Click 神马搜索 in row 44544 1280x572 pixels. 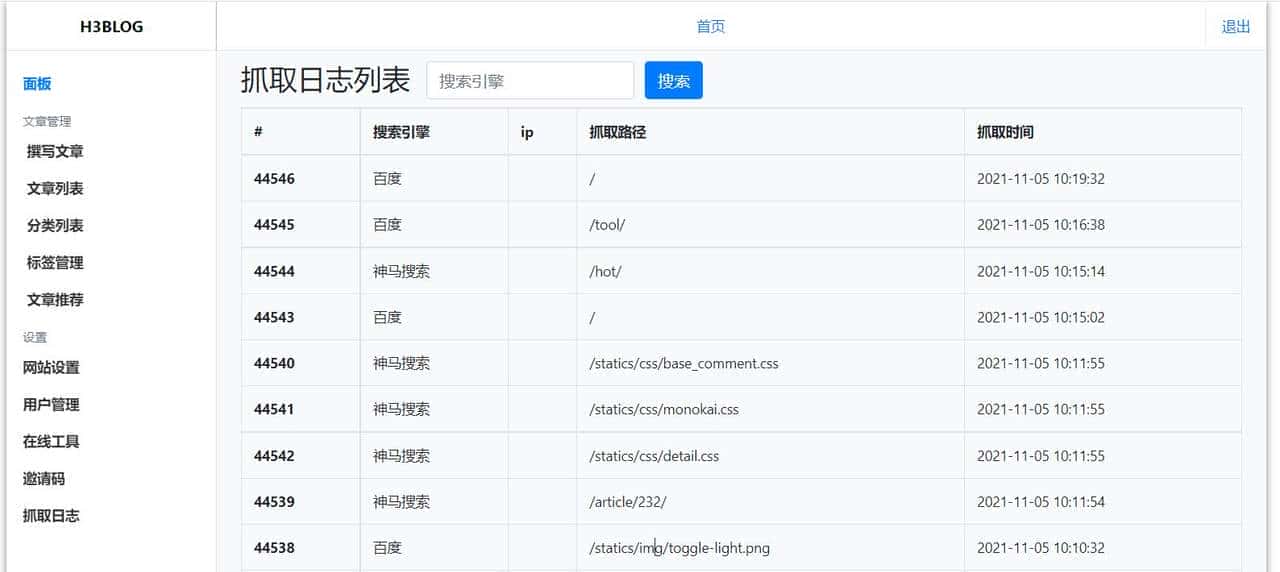(x=401, y=271)
